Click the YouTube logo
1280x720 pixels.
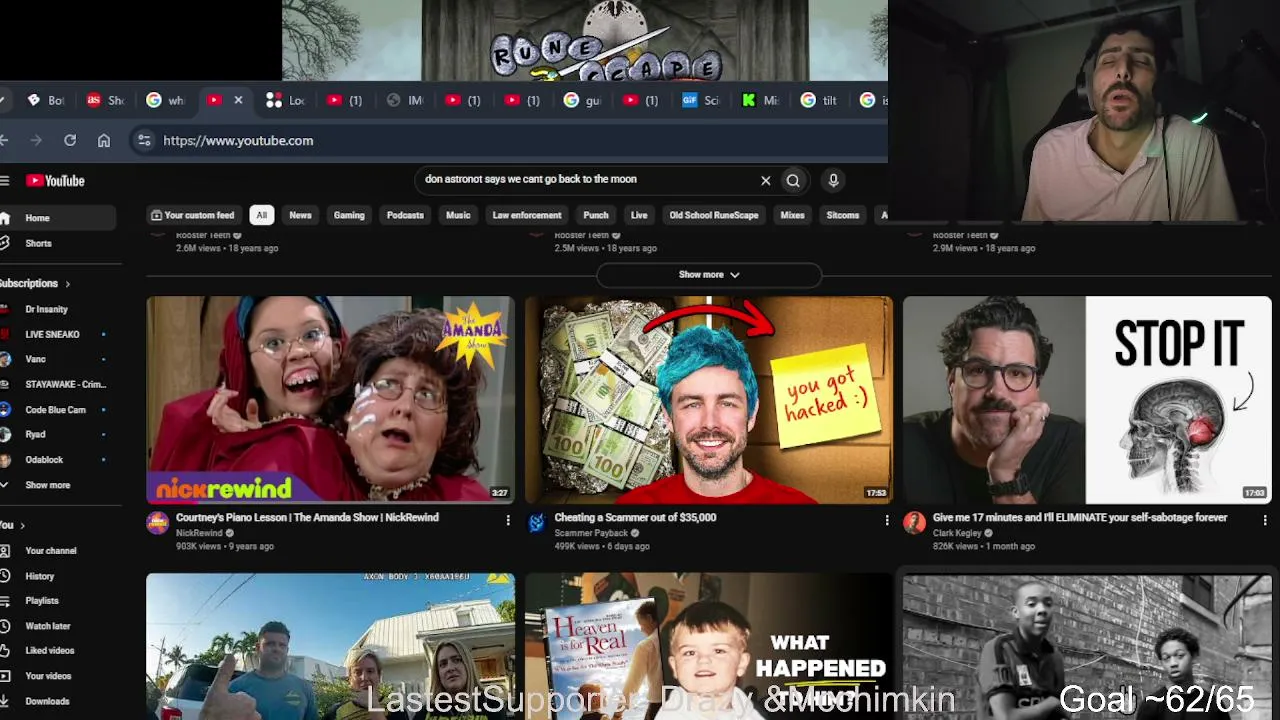pyautogui.click(x=55, y=181)
